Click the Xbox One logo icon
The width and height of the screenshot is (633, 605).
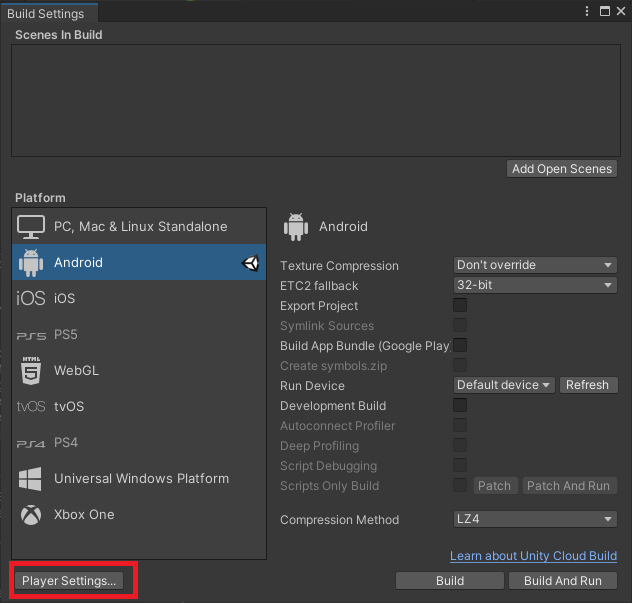click(31, 515)
